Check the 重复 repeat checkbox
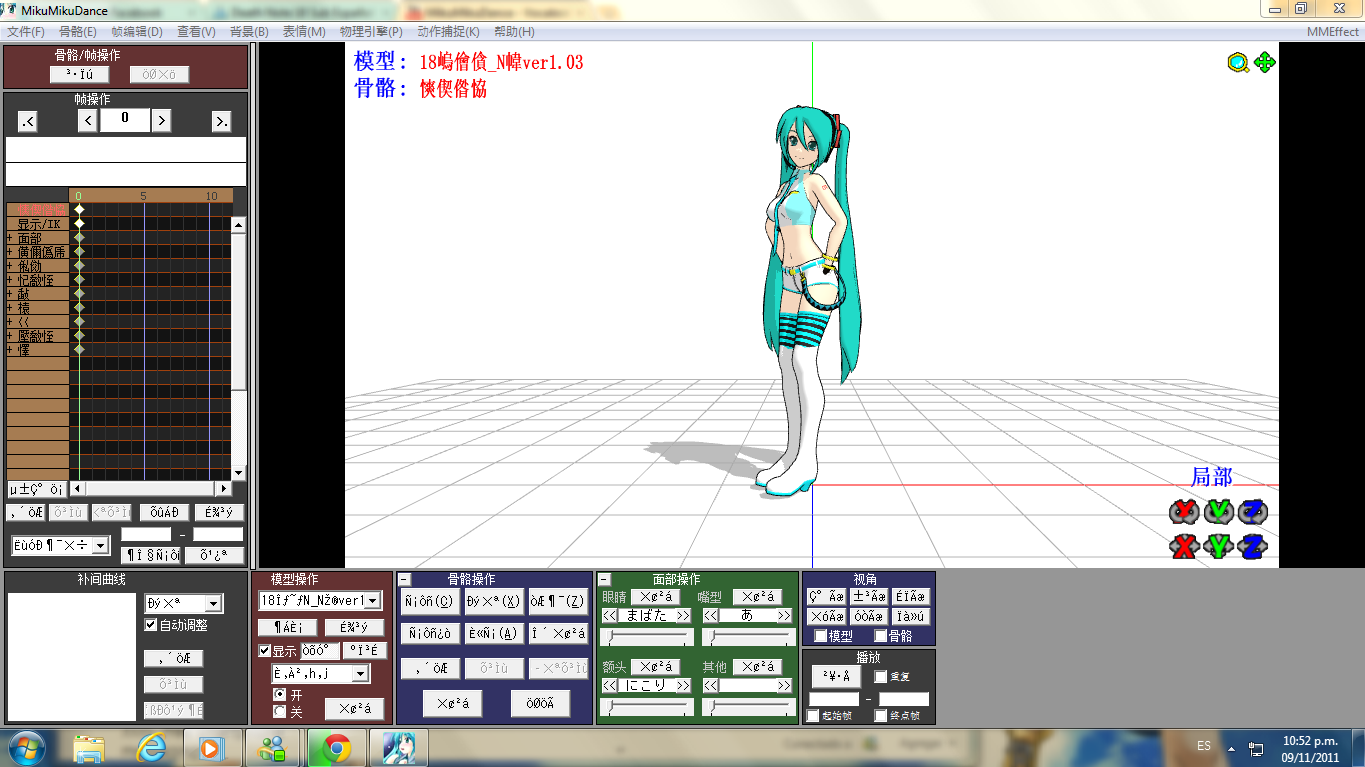 pos(881,677)
